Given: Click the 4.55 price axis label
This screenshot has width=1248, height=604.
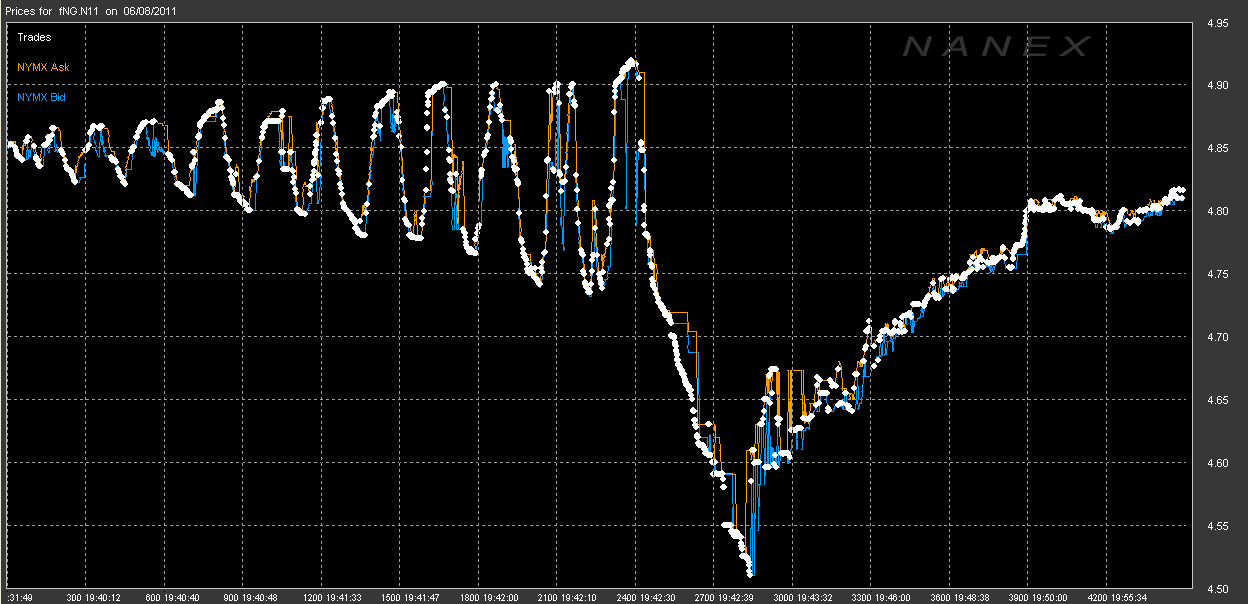Looking at the screenshot, I should click(x=1217, y=526).
